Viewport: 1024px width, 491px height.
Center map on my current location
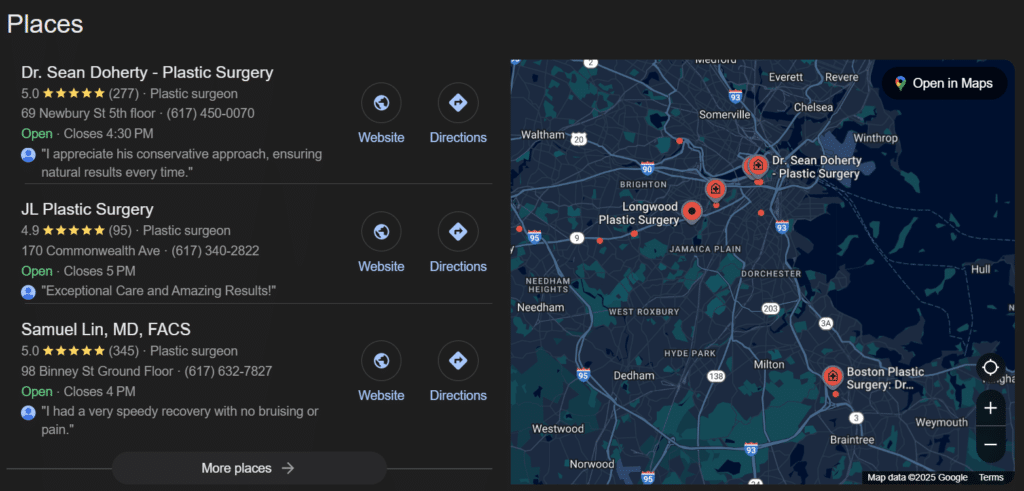pyautogui.click(x=990, y=367)
